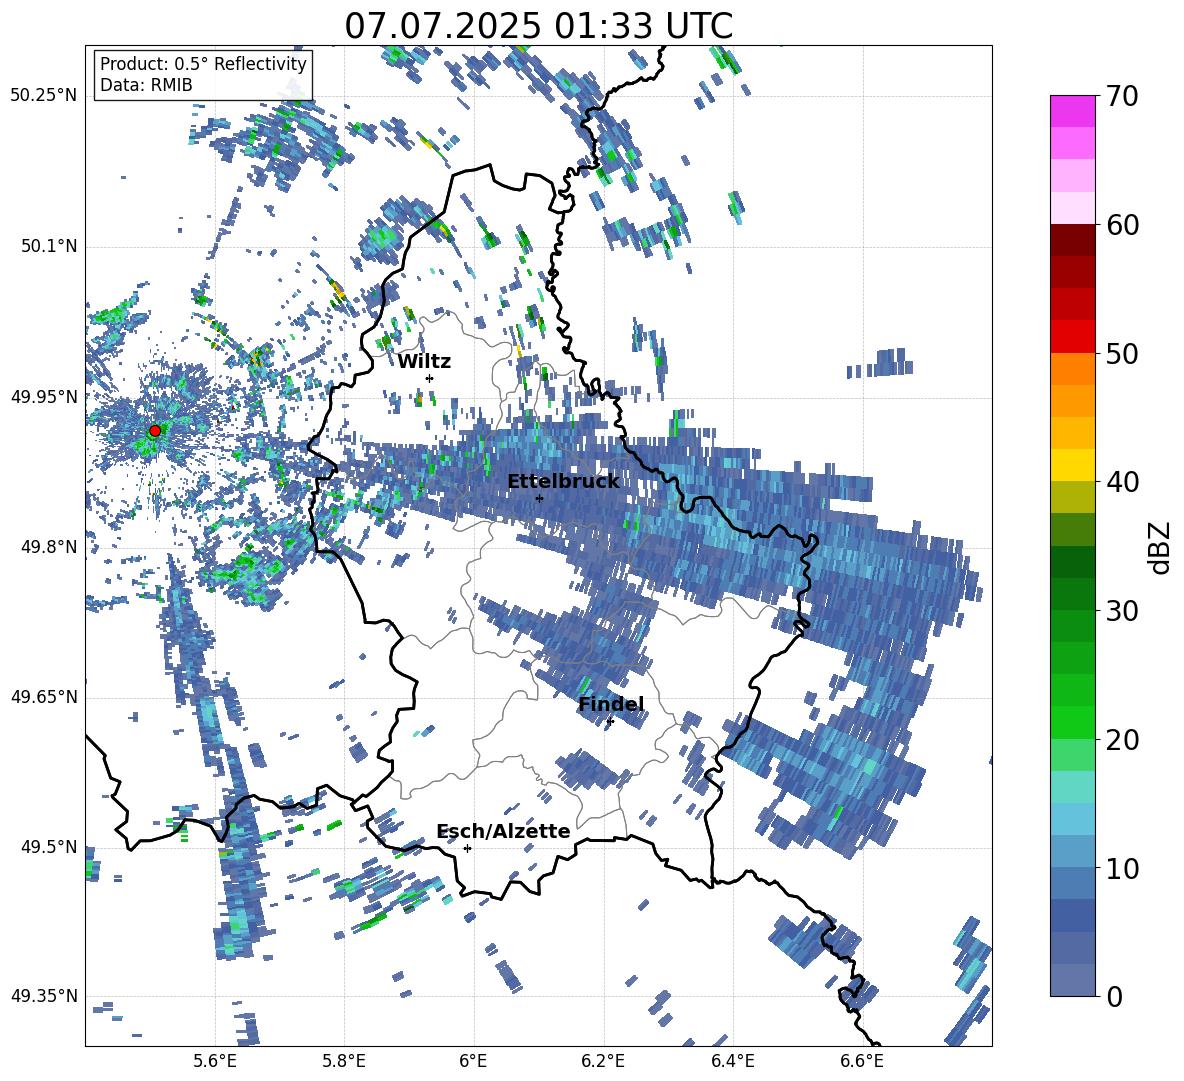Click colorbar tick label 20
The image size is (1184, 1081).
click(x=1122, y=740)
